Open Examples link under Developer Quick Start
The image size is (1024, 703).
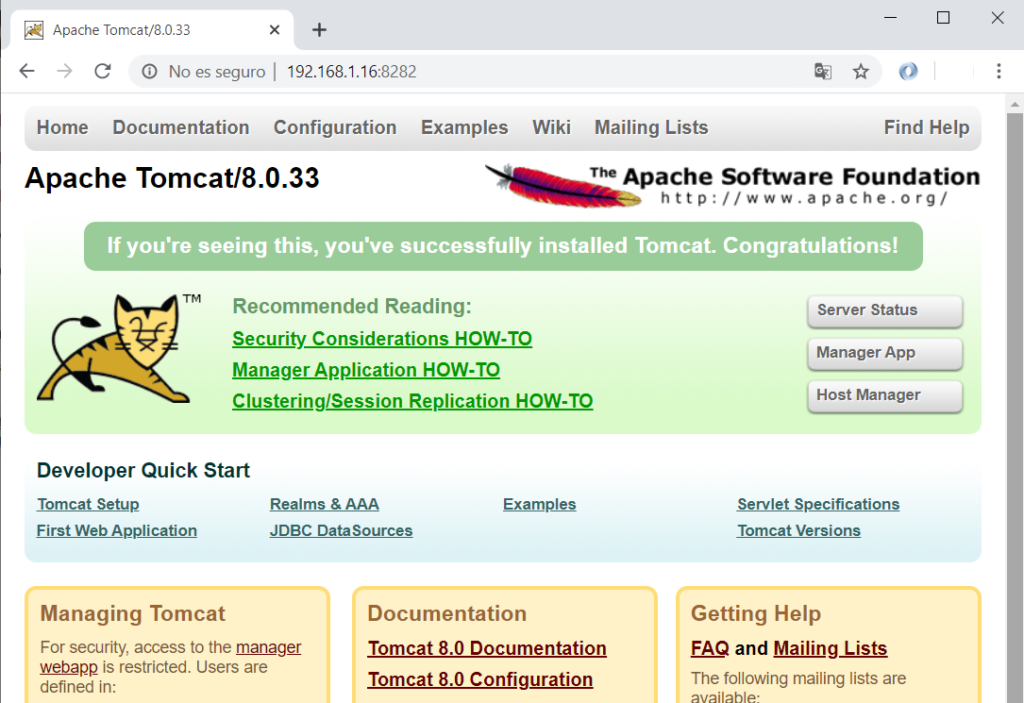pos(539,504)
